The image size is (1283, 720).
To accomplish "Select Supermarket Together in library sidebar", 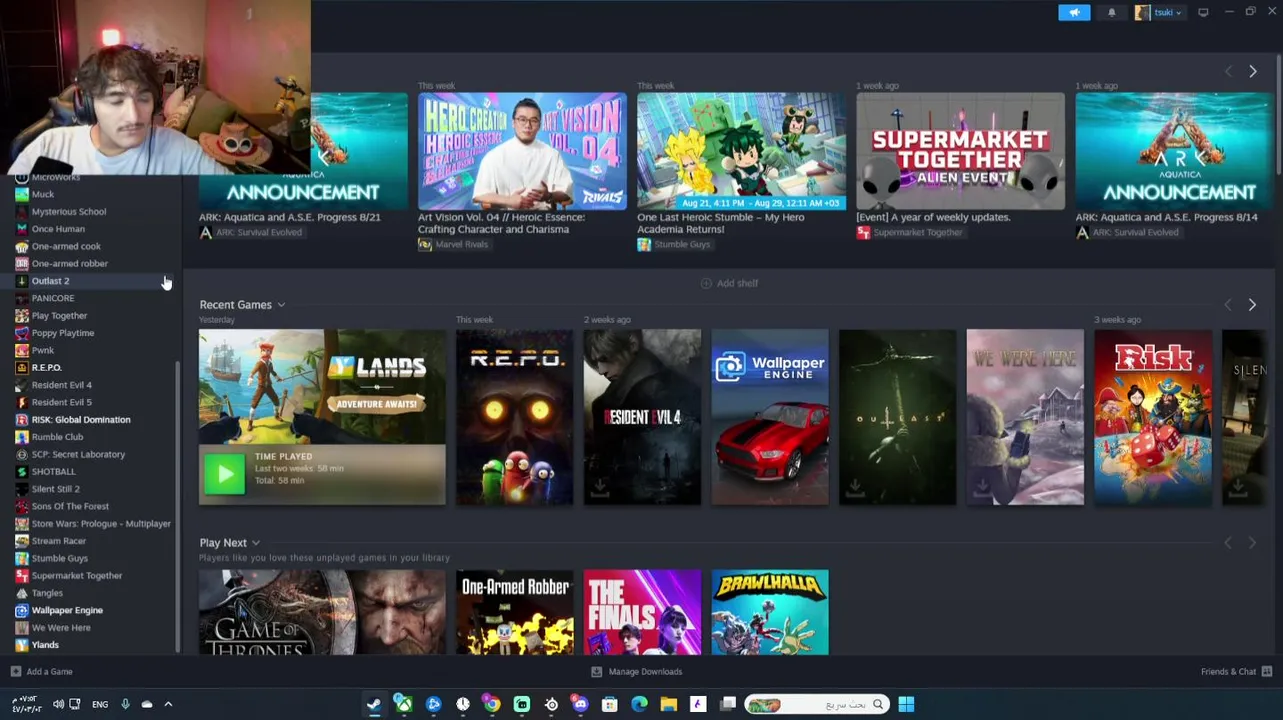I will pyautogui.click(x=76, y=575).
